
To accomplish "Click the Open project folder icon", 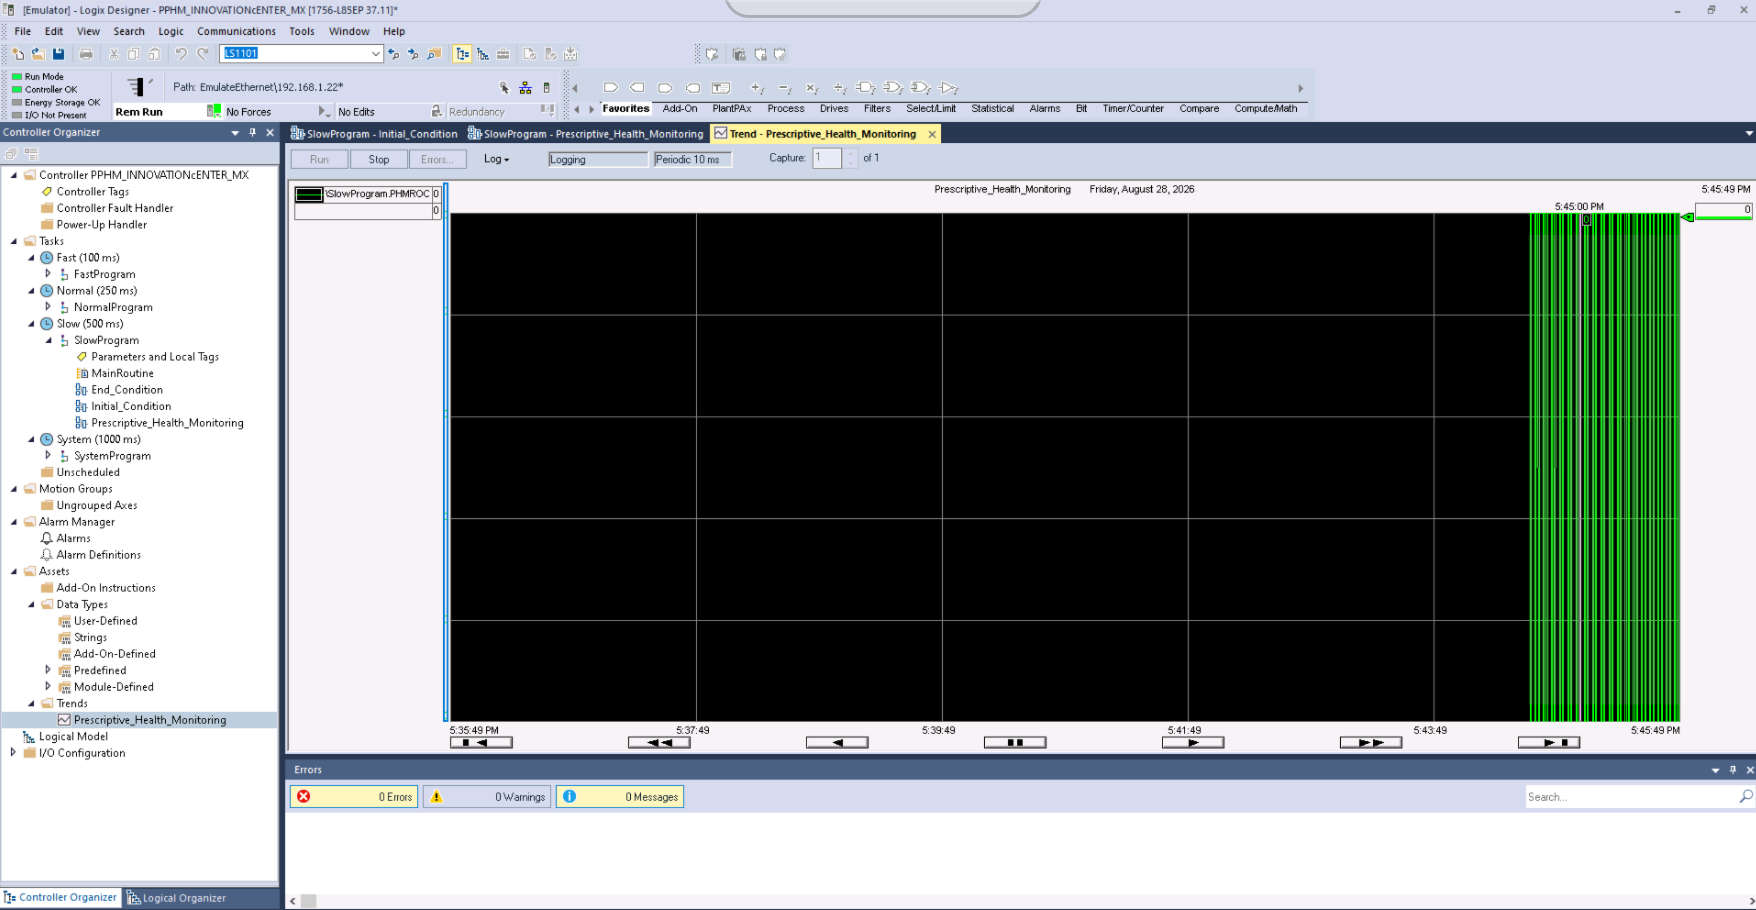I will (x=38, y=54).
